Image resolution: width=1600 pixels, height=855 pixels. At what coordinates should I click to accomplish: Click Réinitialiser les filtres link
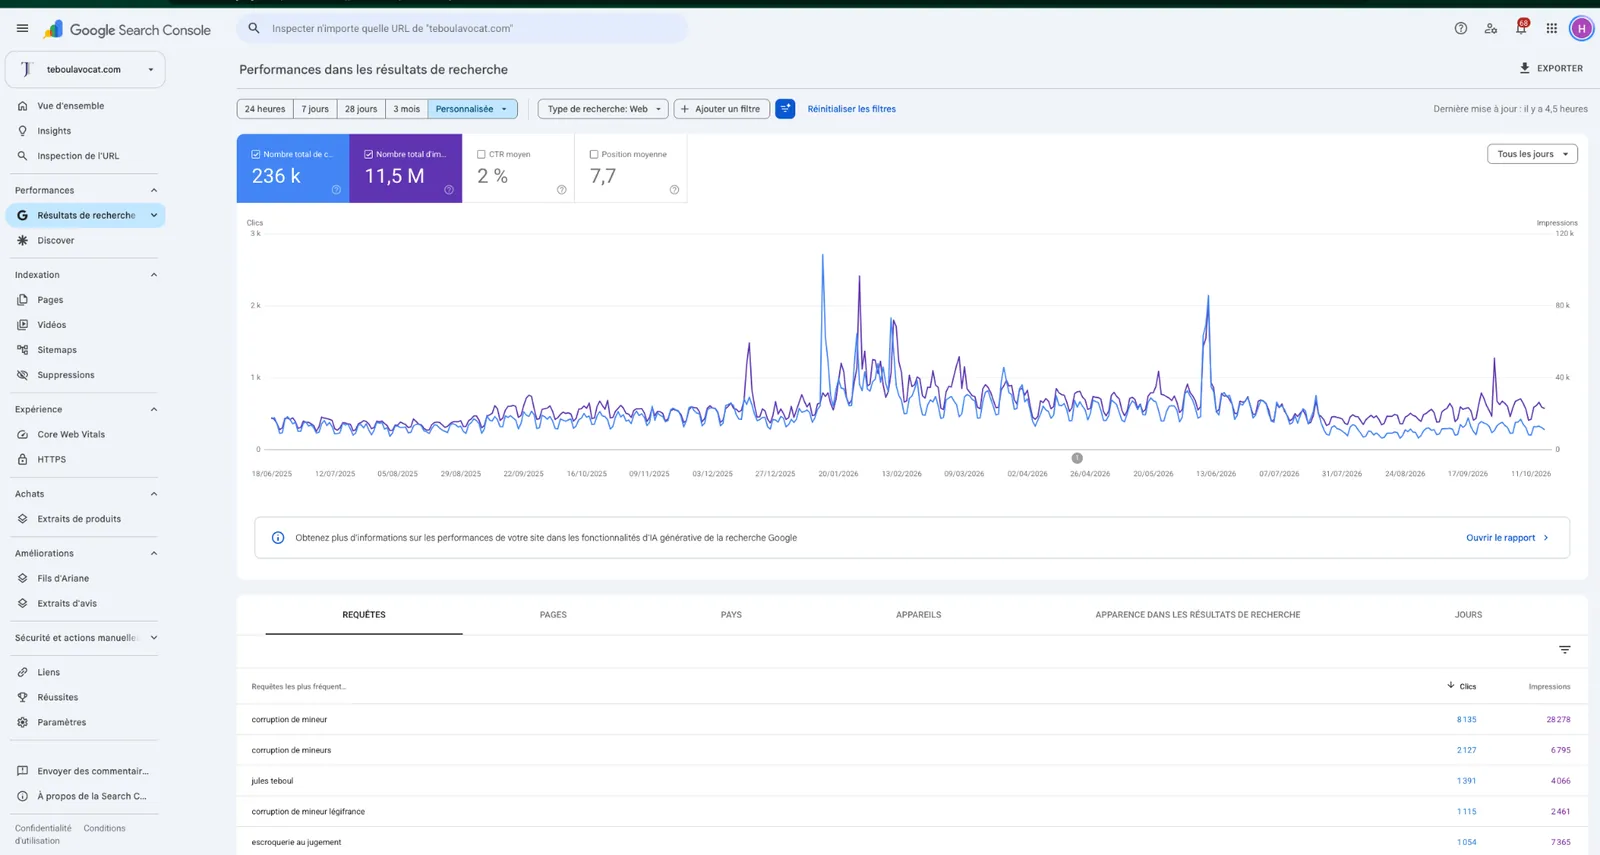click(x=852, y=109)
